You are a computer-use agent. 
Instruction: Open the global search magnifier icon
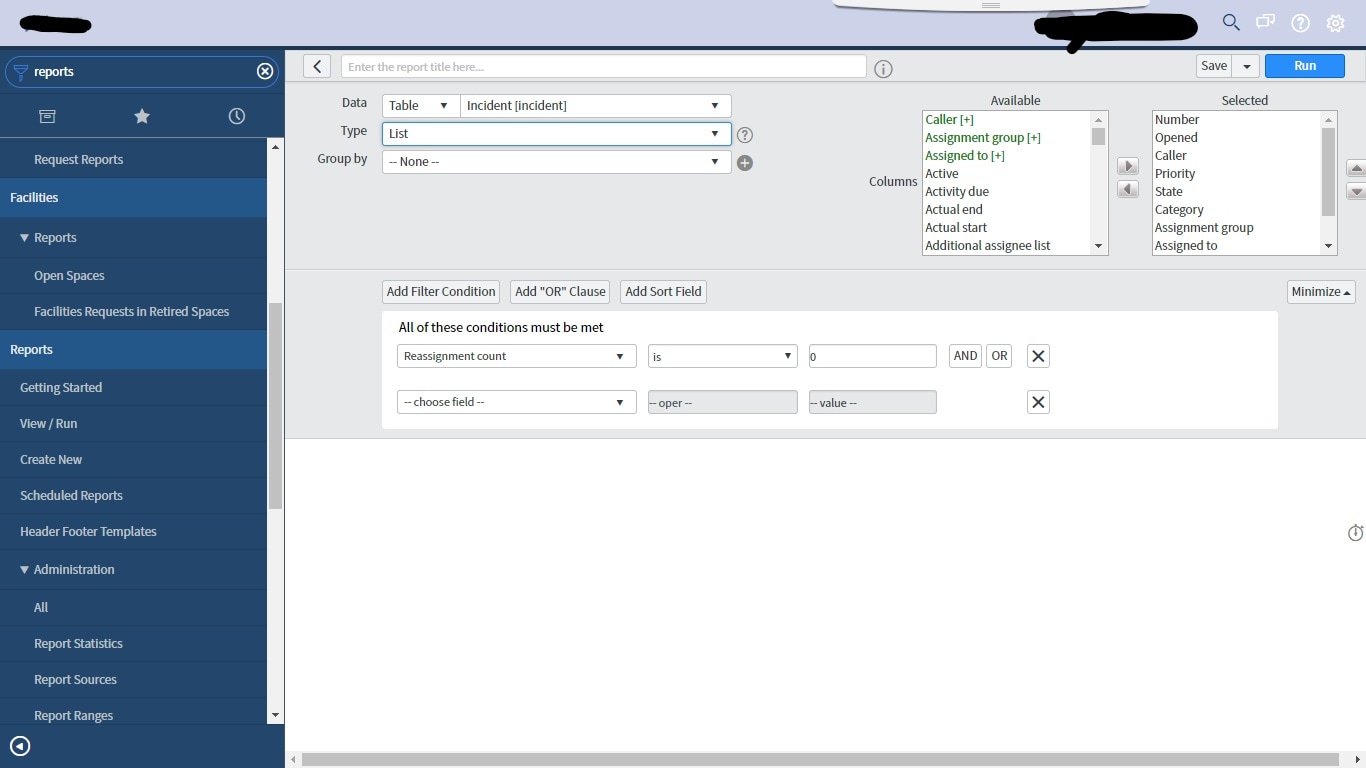coord(1230,22)
